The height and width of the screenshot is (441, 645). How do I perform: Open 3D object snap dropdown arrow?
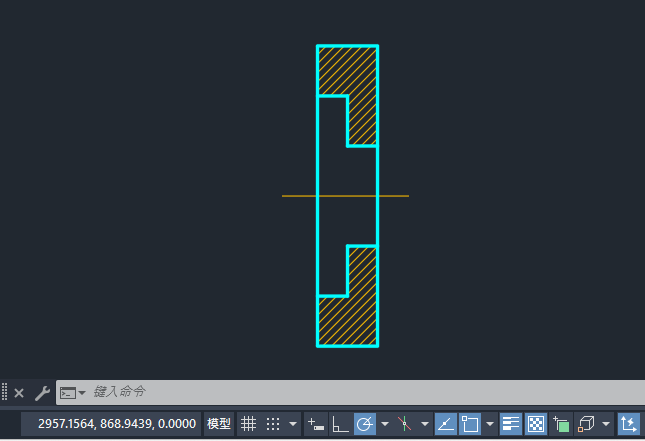click(606, 424)
